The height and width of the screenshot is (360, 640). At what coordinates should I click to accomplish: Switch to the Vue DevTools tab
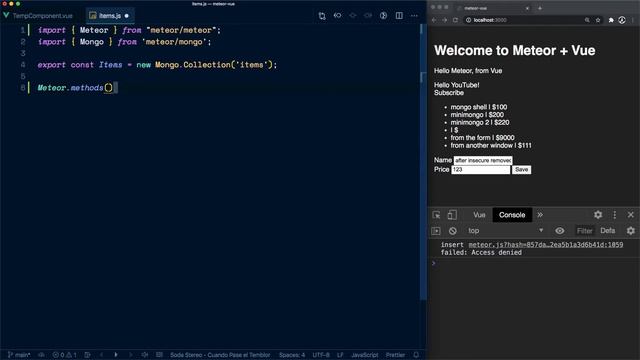479,215
